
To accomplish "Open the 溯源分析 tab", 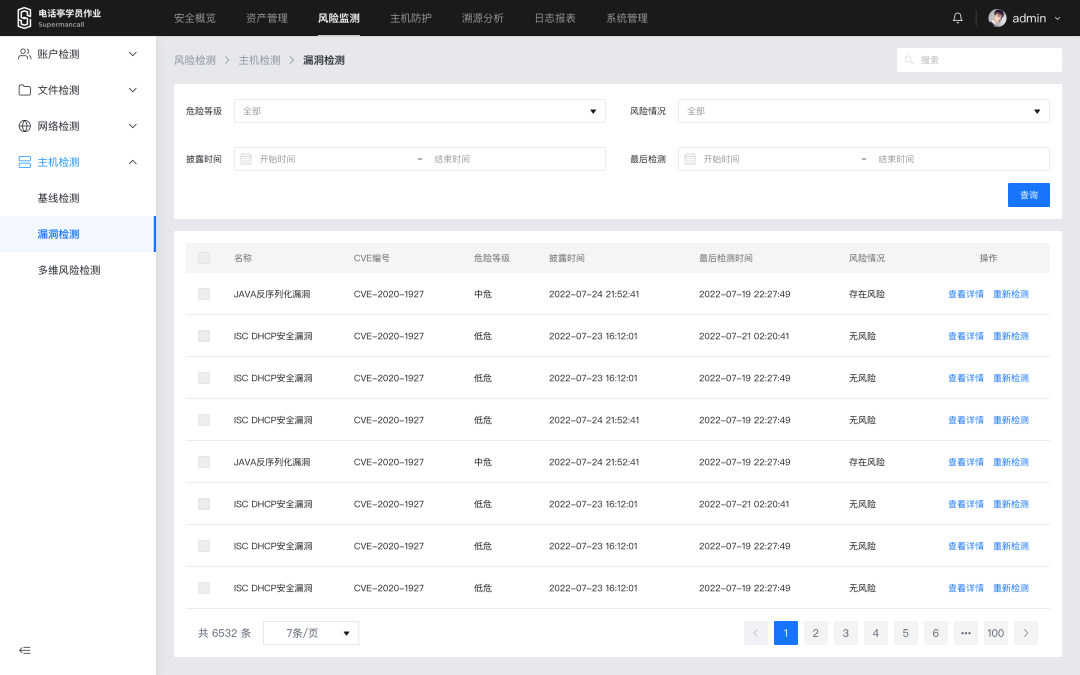I will pos(483,18).
